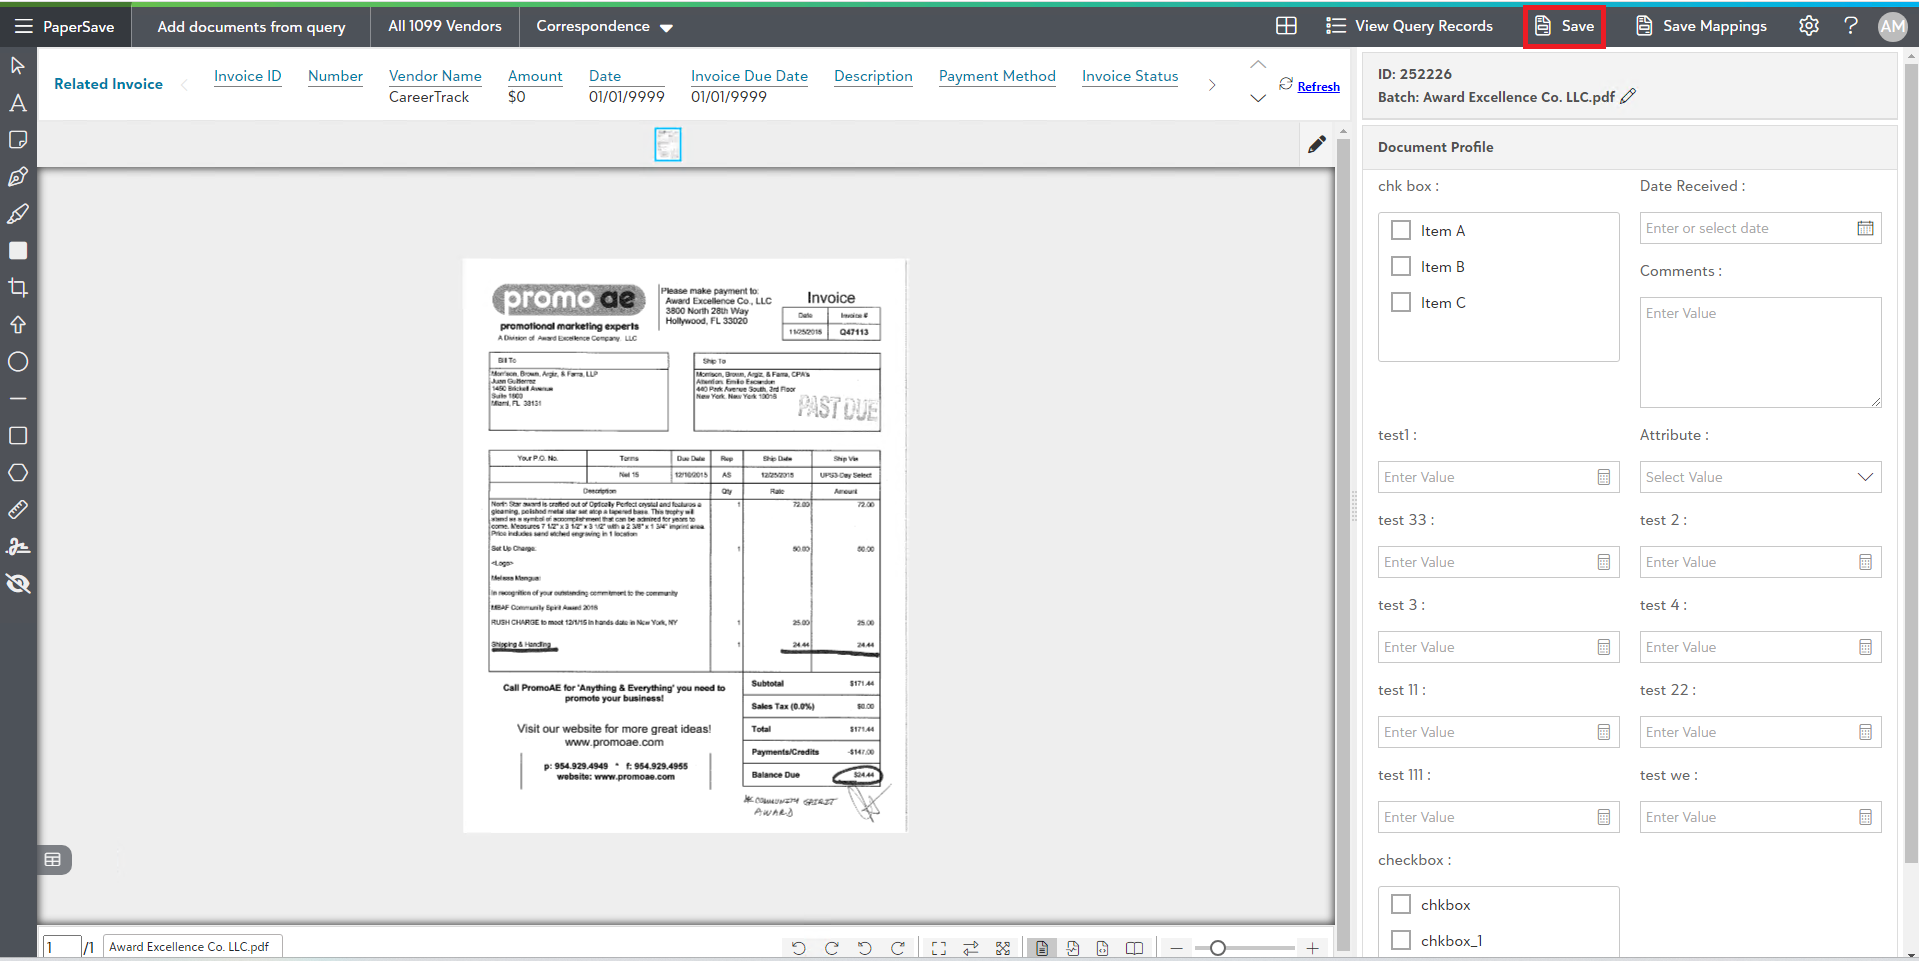Image resolution: width=1919 pixels, height=961 pixels.
Task: Toggle the hide annotations eye icon
Action: click(18, 584)
